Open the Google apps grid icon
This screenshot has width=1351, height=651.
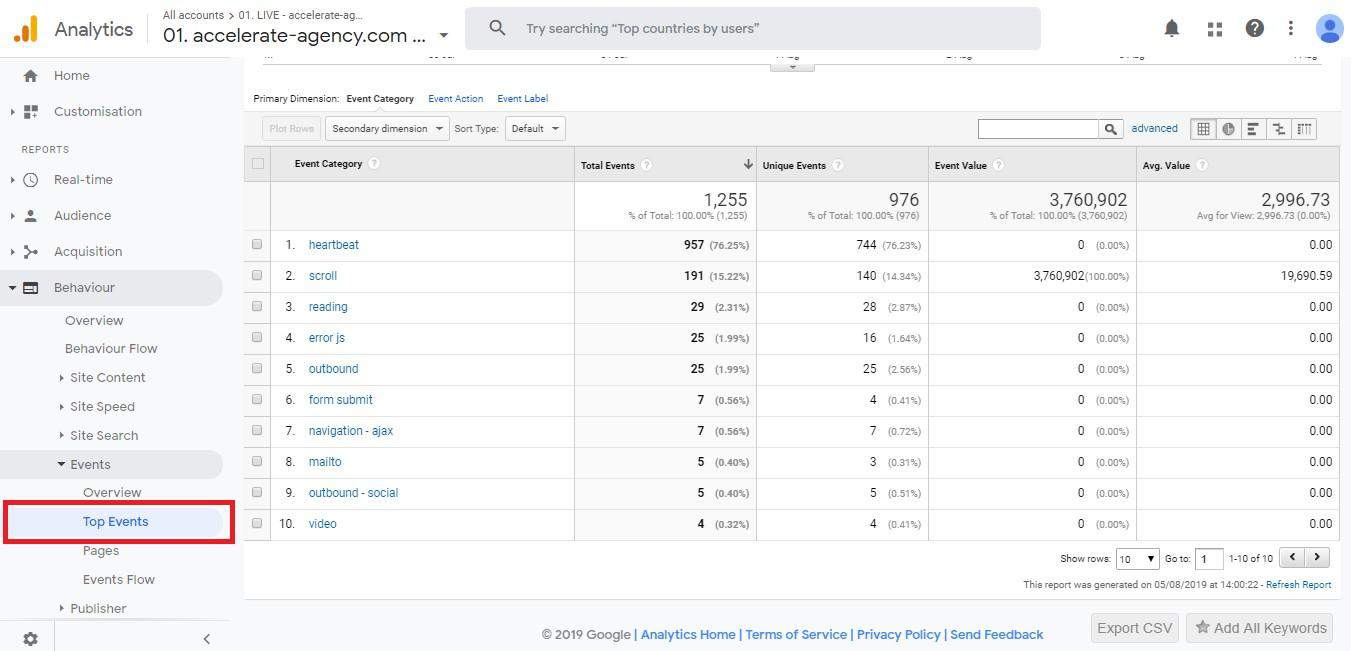point(1214,29)
